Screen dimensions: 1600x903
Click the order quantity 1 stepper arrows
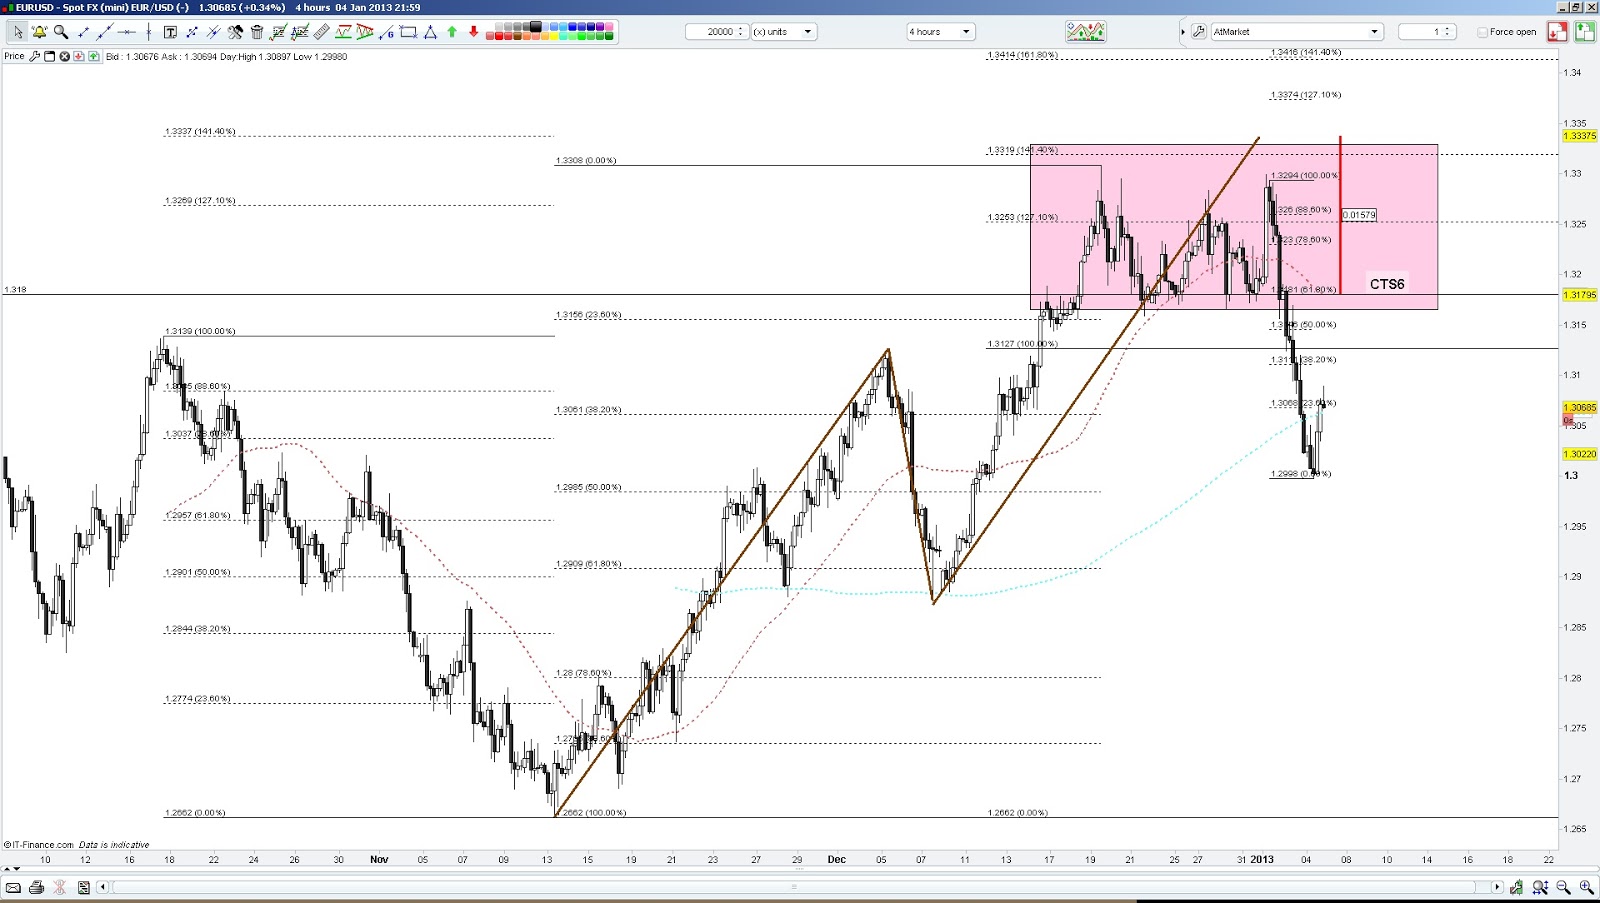coord(1447,32)
